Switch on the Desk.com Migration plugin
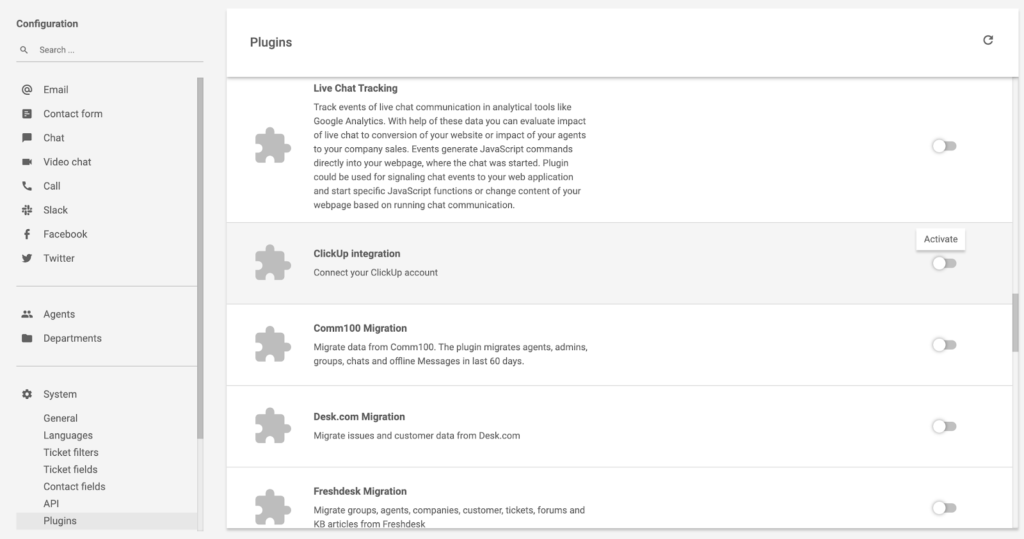The image size is (1024, 539). (944, 426)
